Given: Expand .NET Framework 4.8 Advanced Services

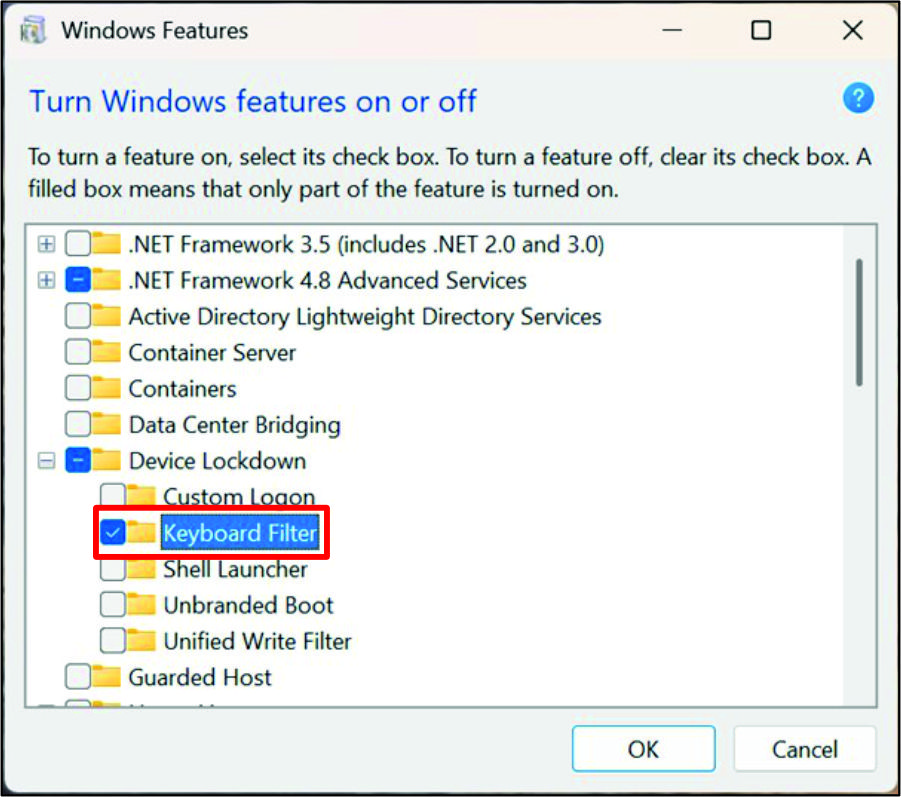Looking at the screenshot, I should pos(46,280).
